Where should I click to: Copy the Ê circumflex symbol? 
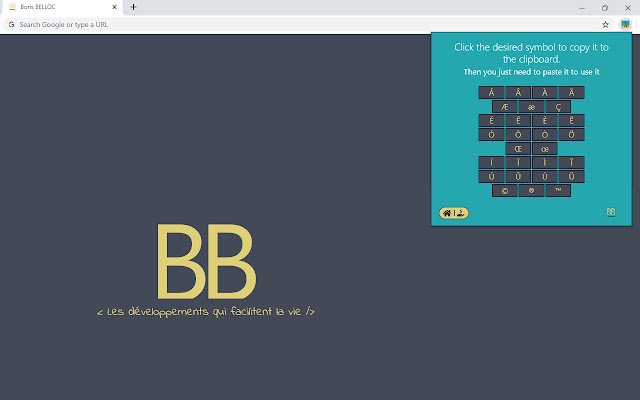[518, 120]
